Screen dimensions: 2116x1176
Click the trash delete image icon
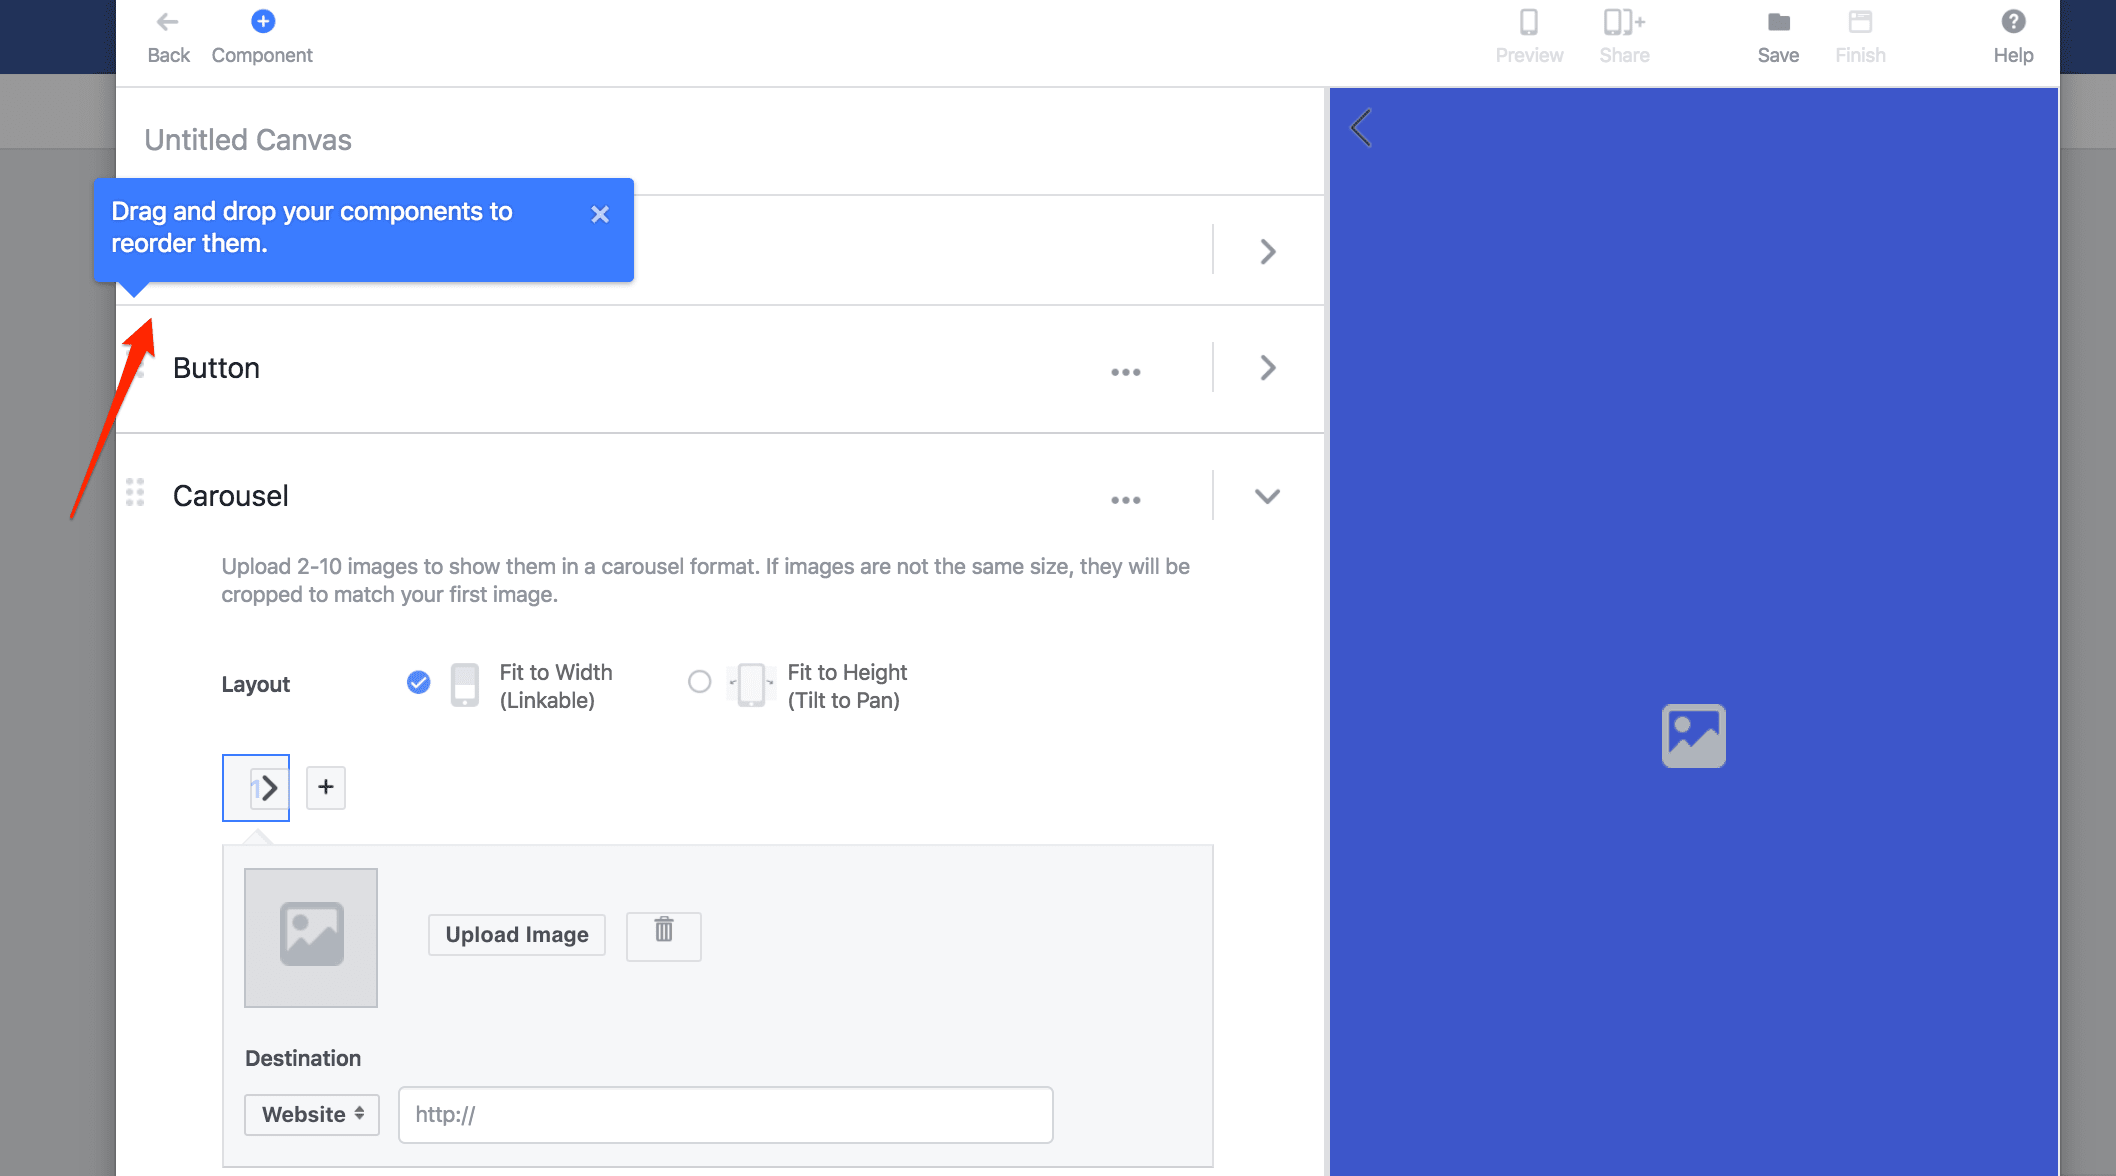tap(663, 934)
